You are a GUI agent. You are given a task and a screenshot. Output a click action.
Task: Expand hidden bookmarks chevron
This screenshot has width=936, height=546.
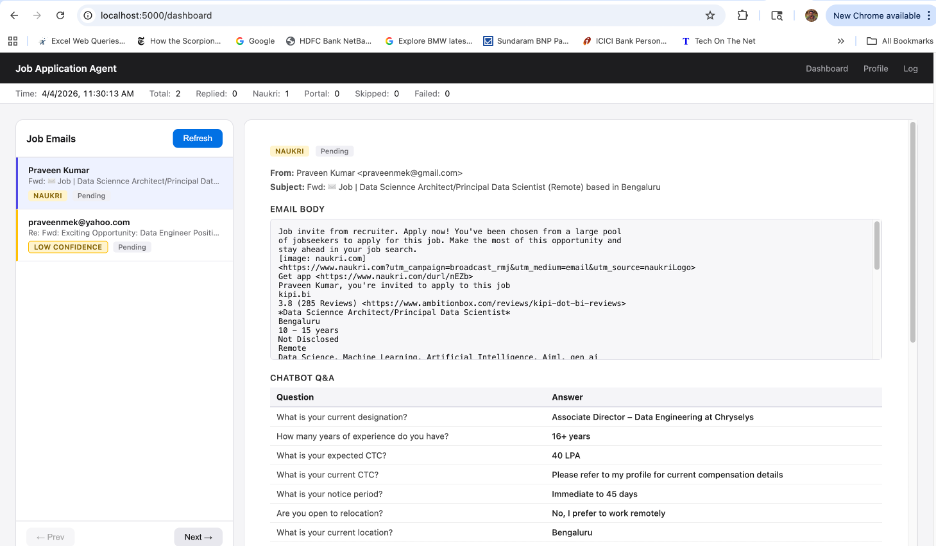[x=840, y=41]
